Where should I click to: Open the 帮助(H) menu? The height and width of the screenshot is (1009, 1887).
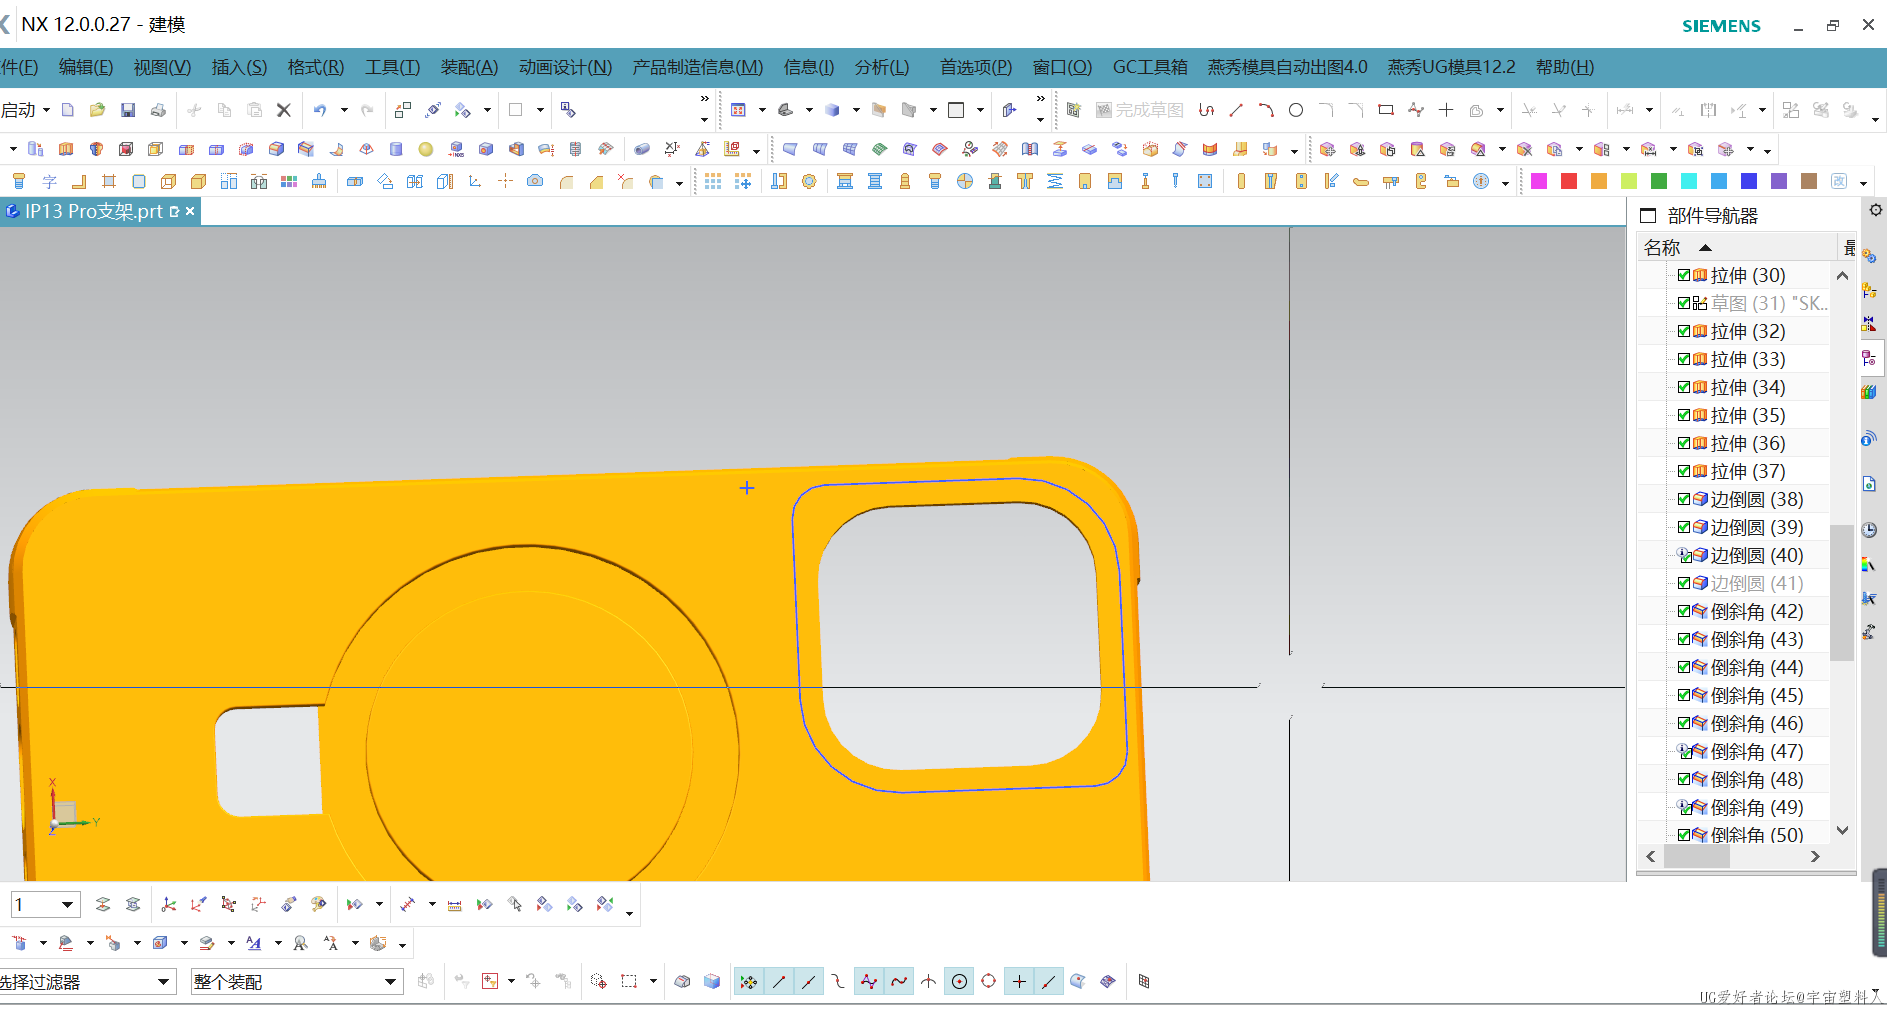click(x=1565, y=67)
